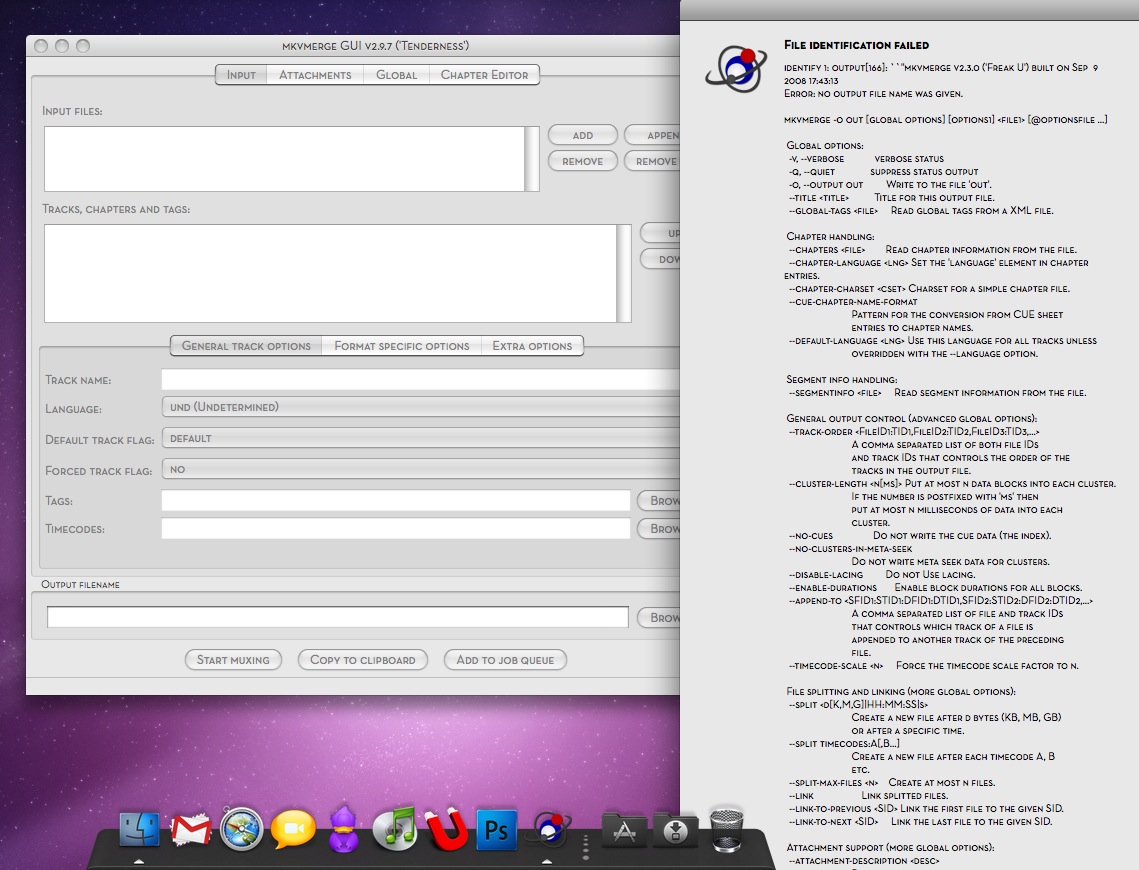The image size is (1139, 870).
Task: Switch to the Input tab
Action: click(x=241, y=75)
